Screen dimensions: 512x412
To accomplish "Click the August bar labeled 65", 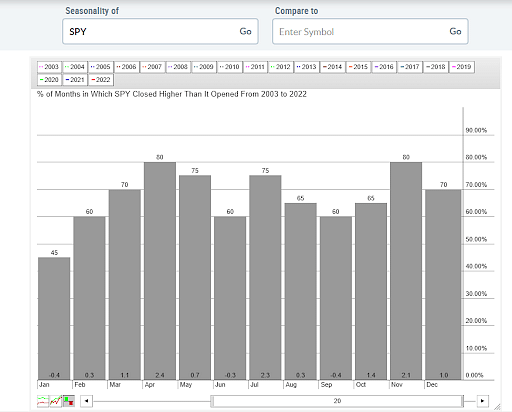I will [301, 291].
